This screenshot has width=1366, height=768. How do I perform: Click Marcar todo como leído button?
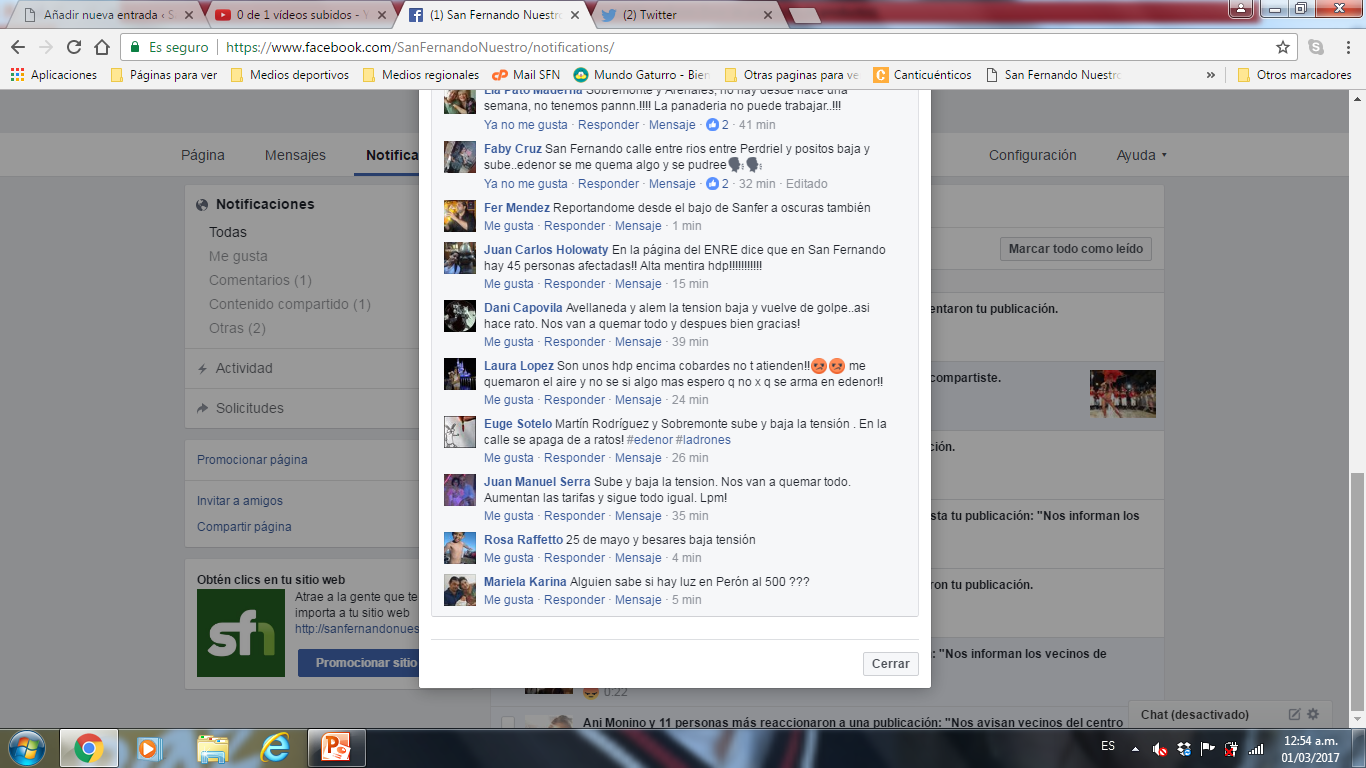pos(1075,249)
